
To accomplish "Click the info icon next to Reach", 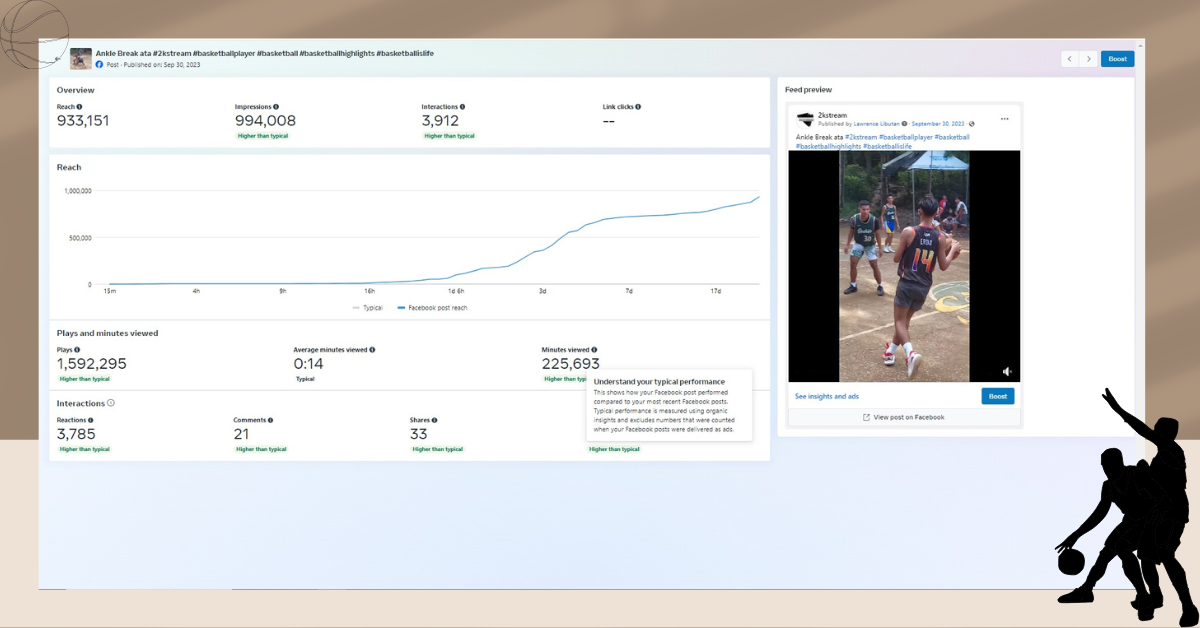I will click(80, 107).
